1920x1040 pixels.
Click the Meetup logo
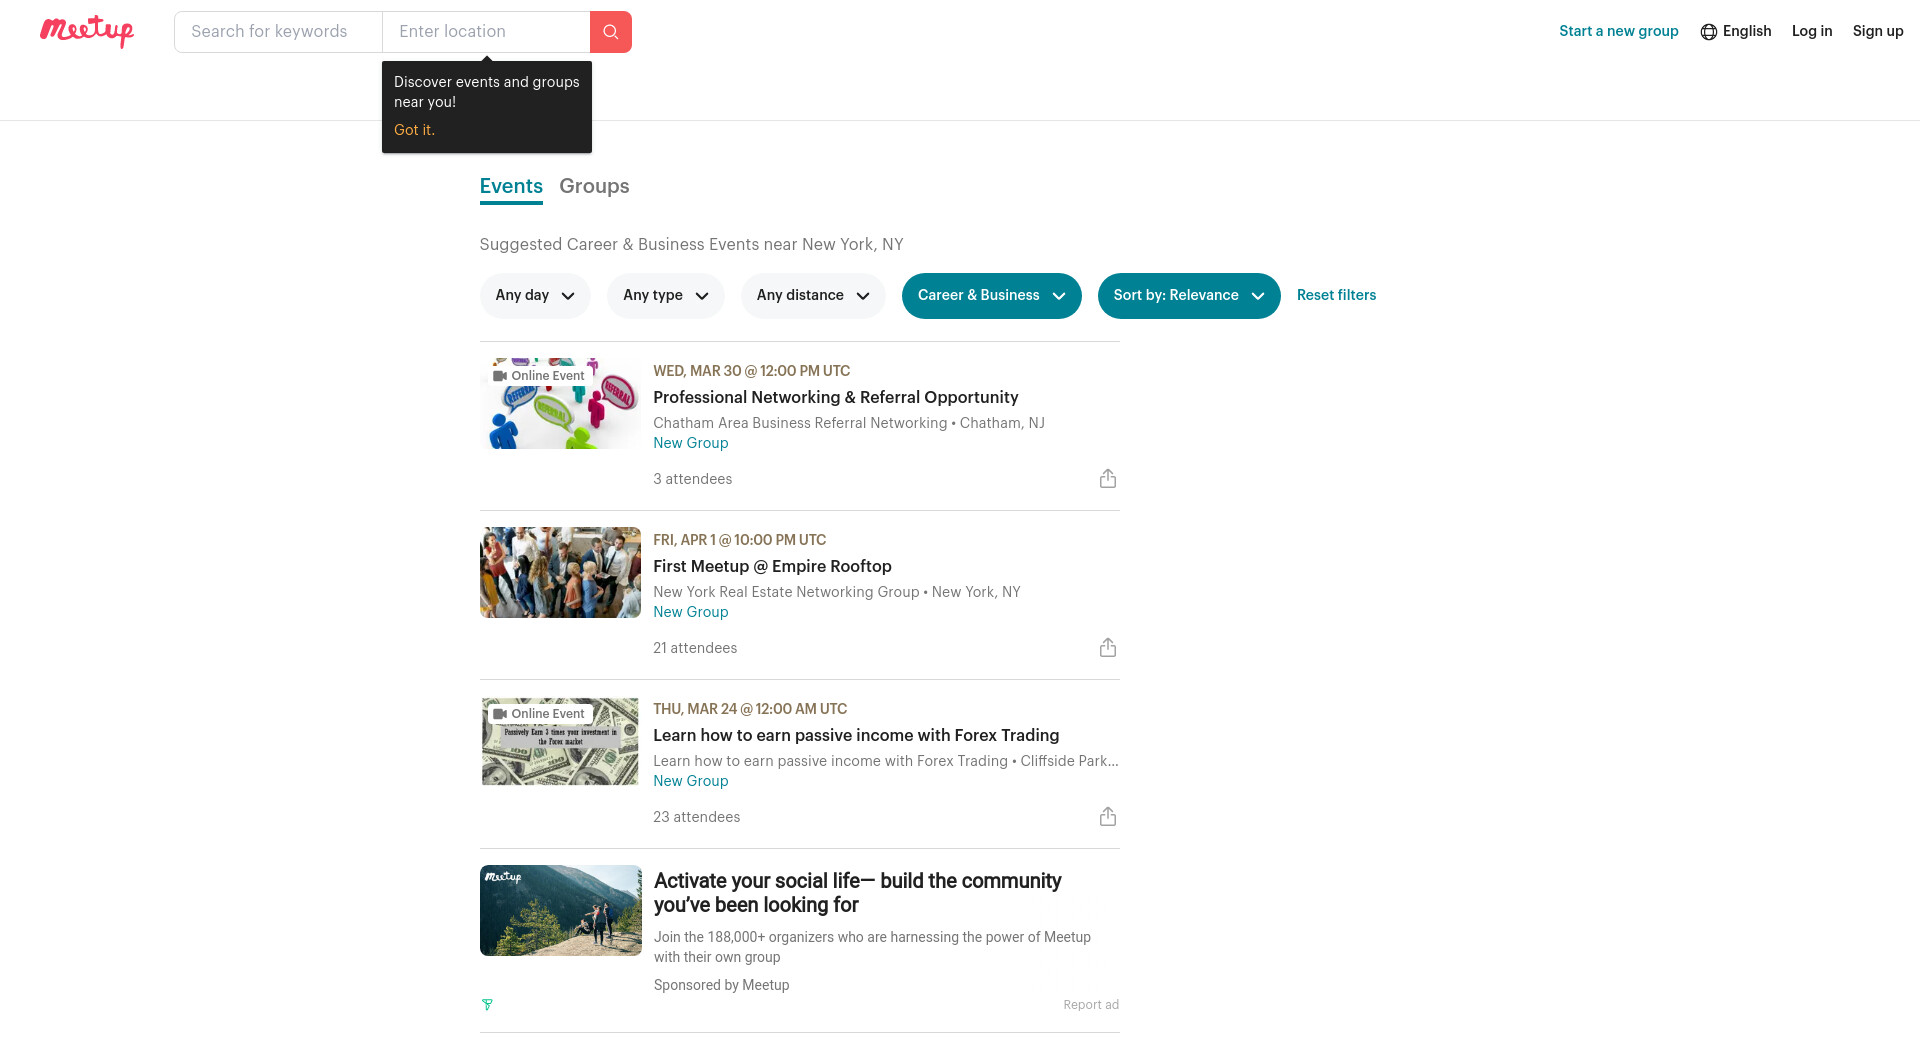coord(87,31)
